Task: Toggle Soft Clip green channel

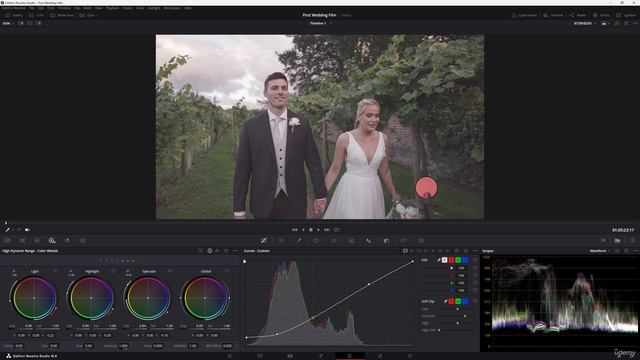Action: pyautogui.click(x=458, y=301)
